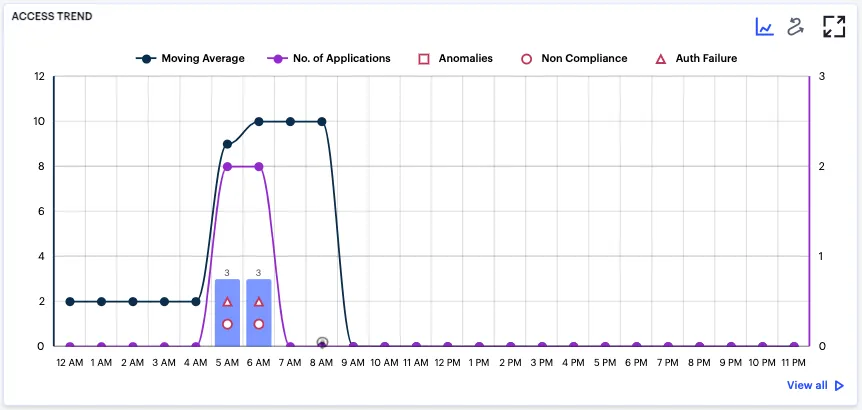Select the Moving Average point at 5 AM
Image resolution: width=862 pixels, height=410 pixels.
tap(227, 144)
